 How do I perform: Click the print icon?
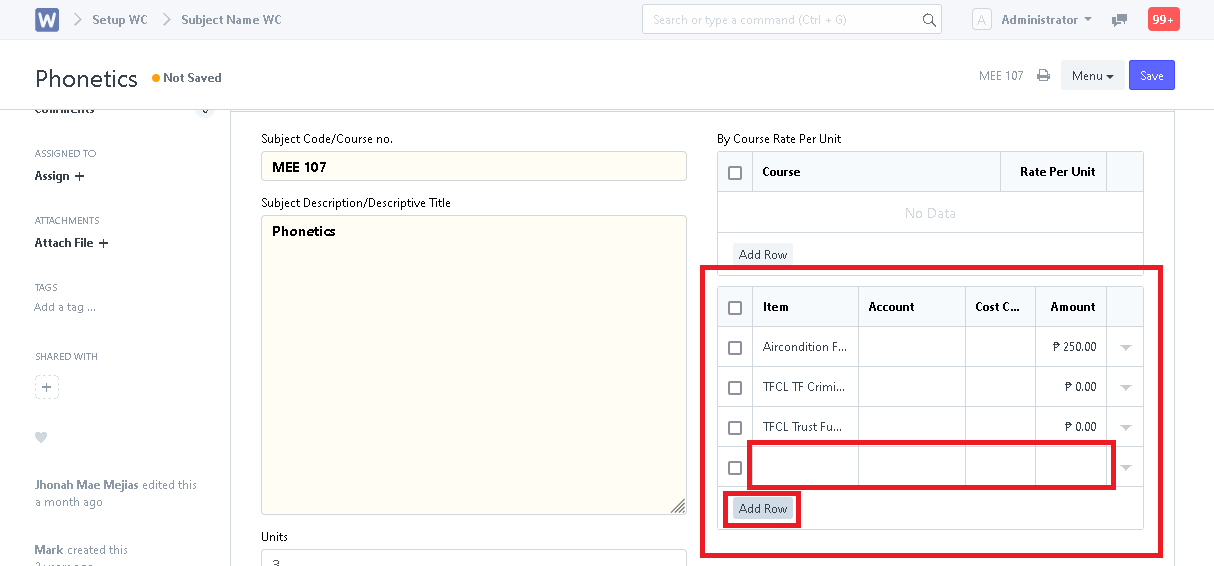click(x=1043, y=76)
